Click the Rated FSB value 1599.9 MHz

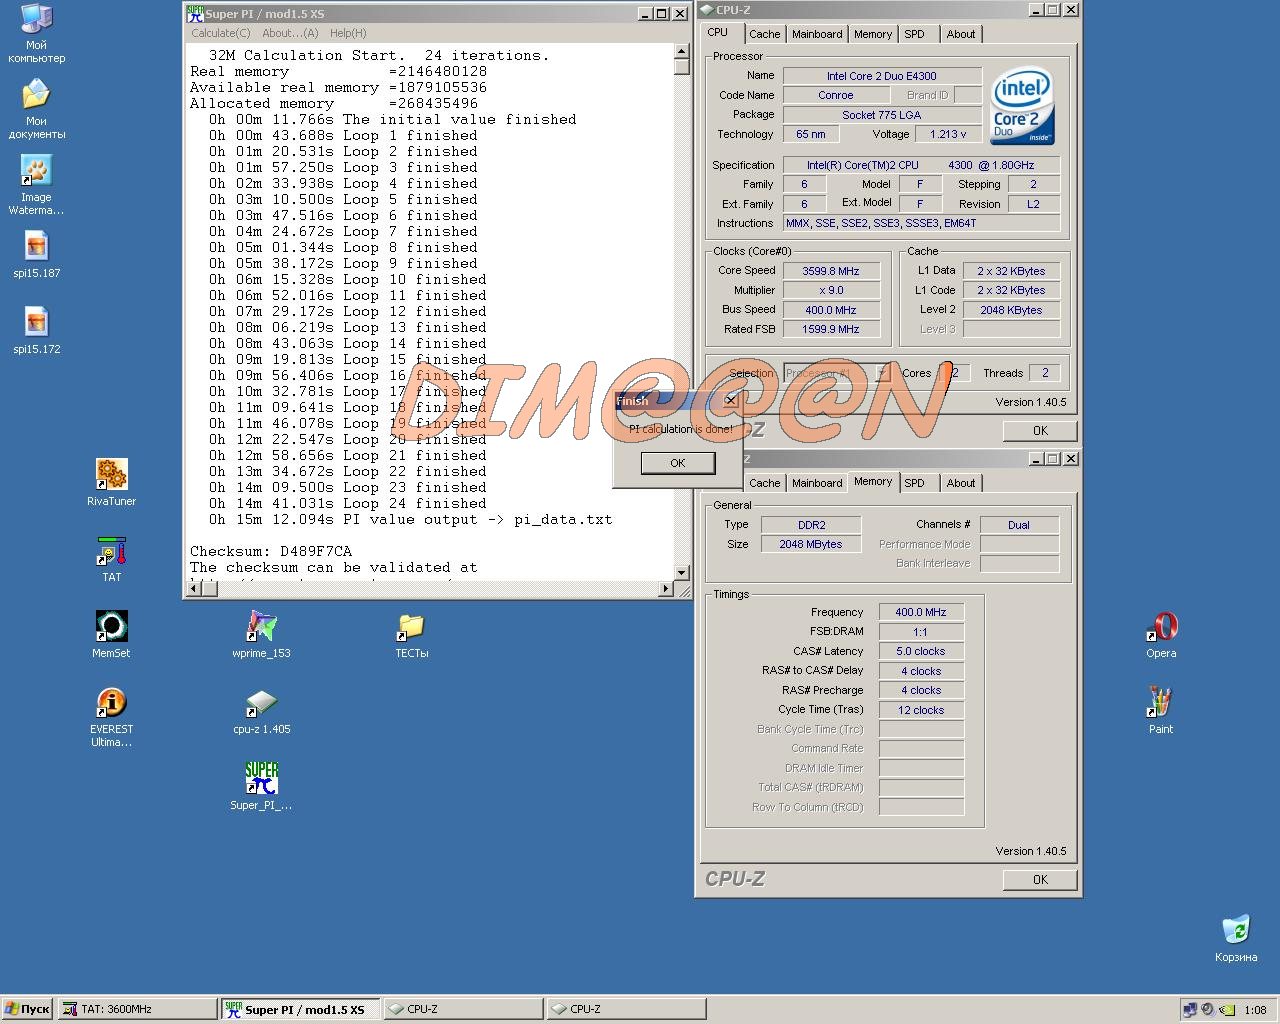[832, 329]
